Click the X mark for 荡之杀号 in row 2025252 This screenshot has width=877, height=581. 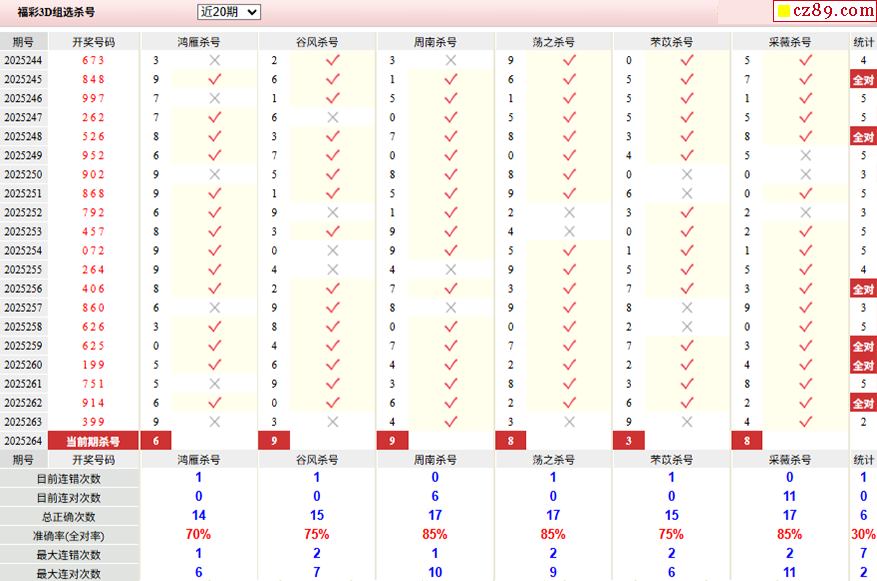click(x=569, y=212)
